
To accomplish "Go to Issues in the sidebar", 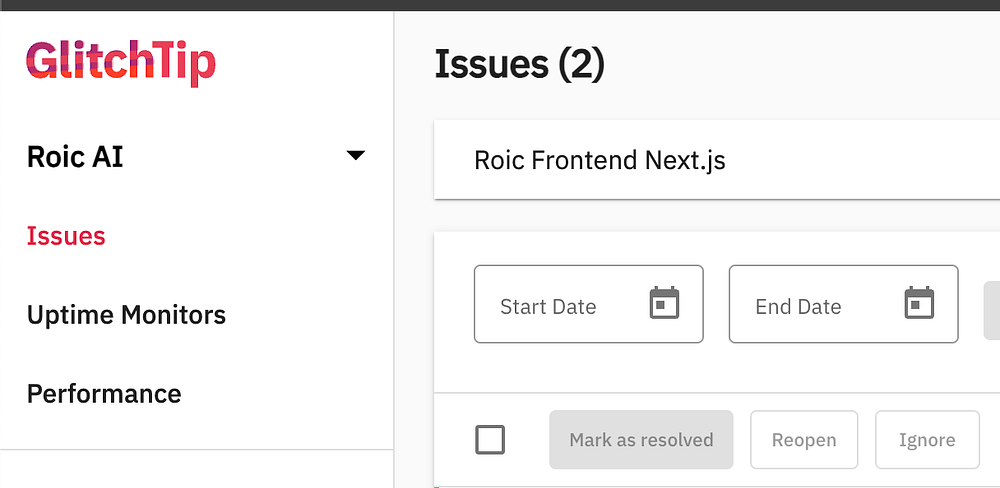I will (66, 236).
